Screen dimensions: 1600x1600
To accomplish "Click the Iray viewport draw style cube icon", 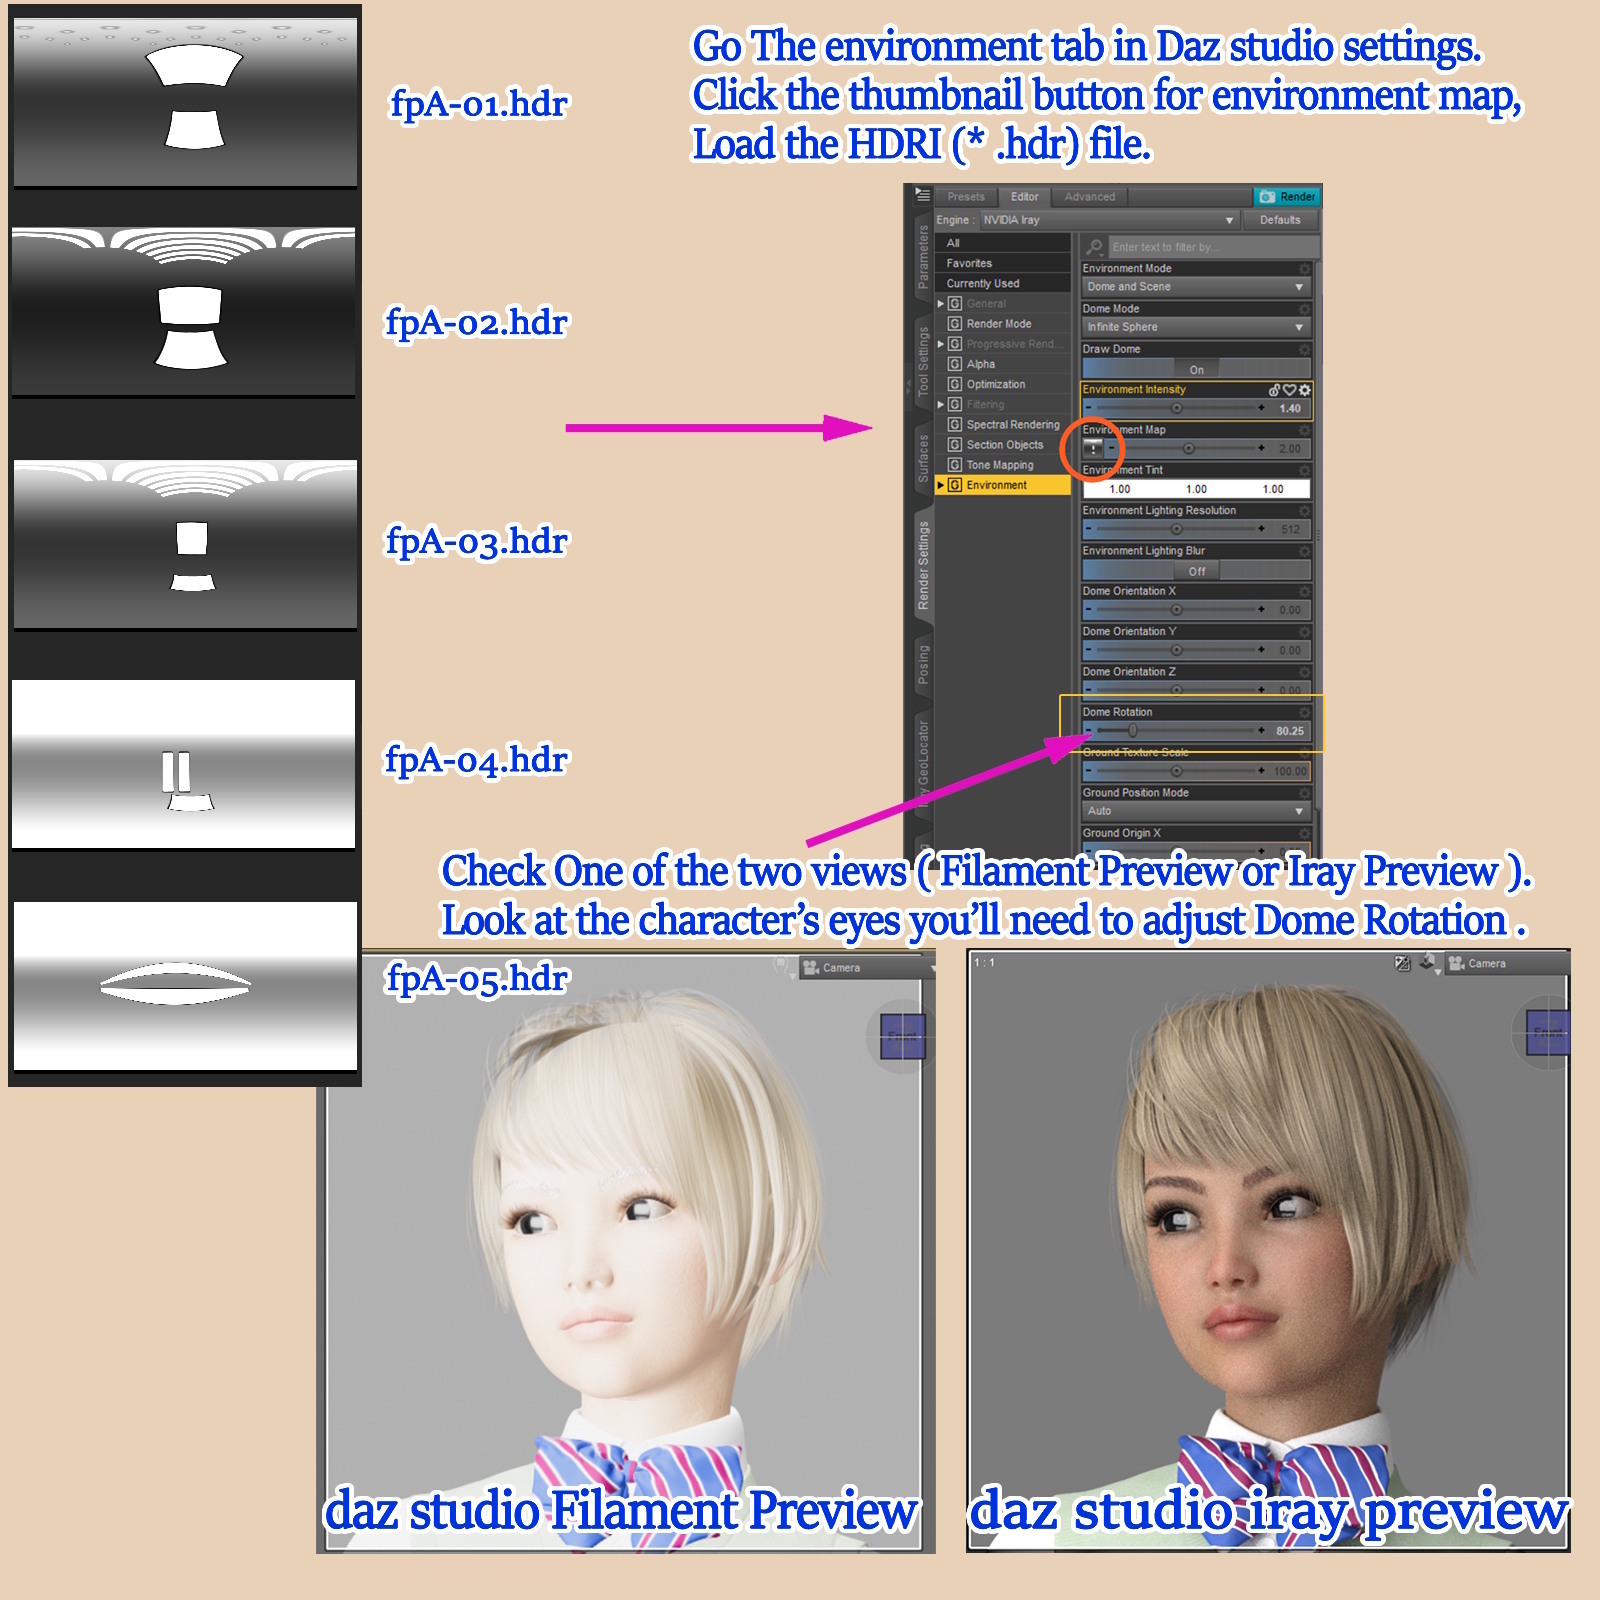I will (1428, 963).
